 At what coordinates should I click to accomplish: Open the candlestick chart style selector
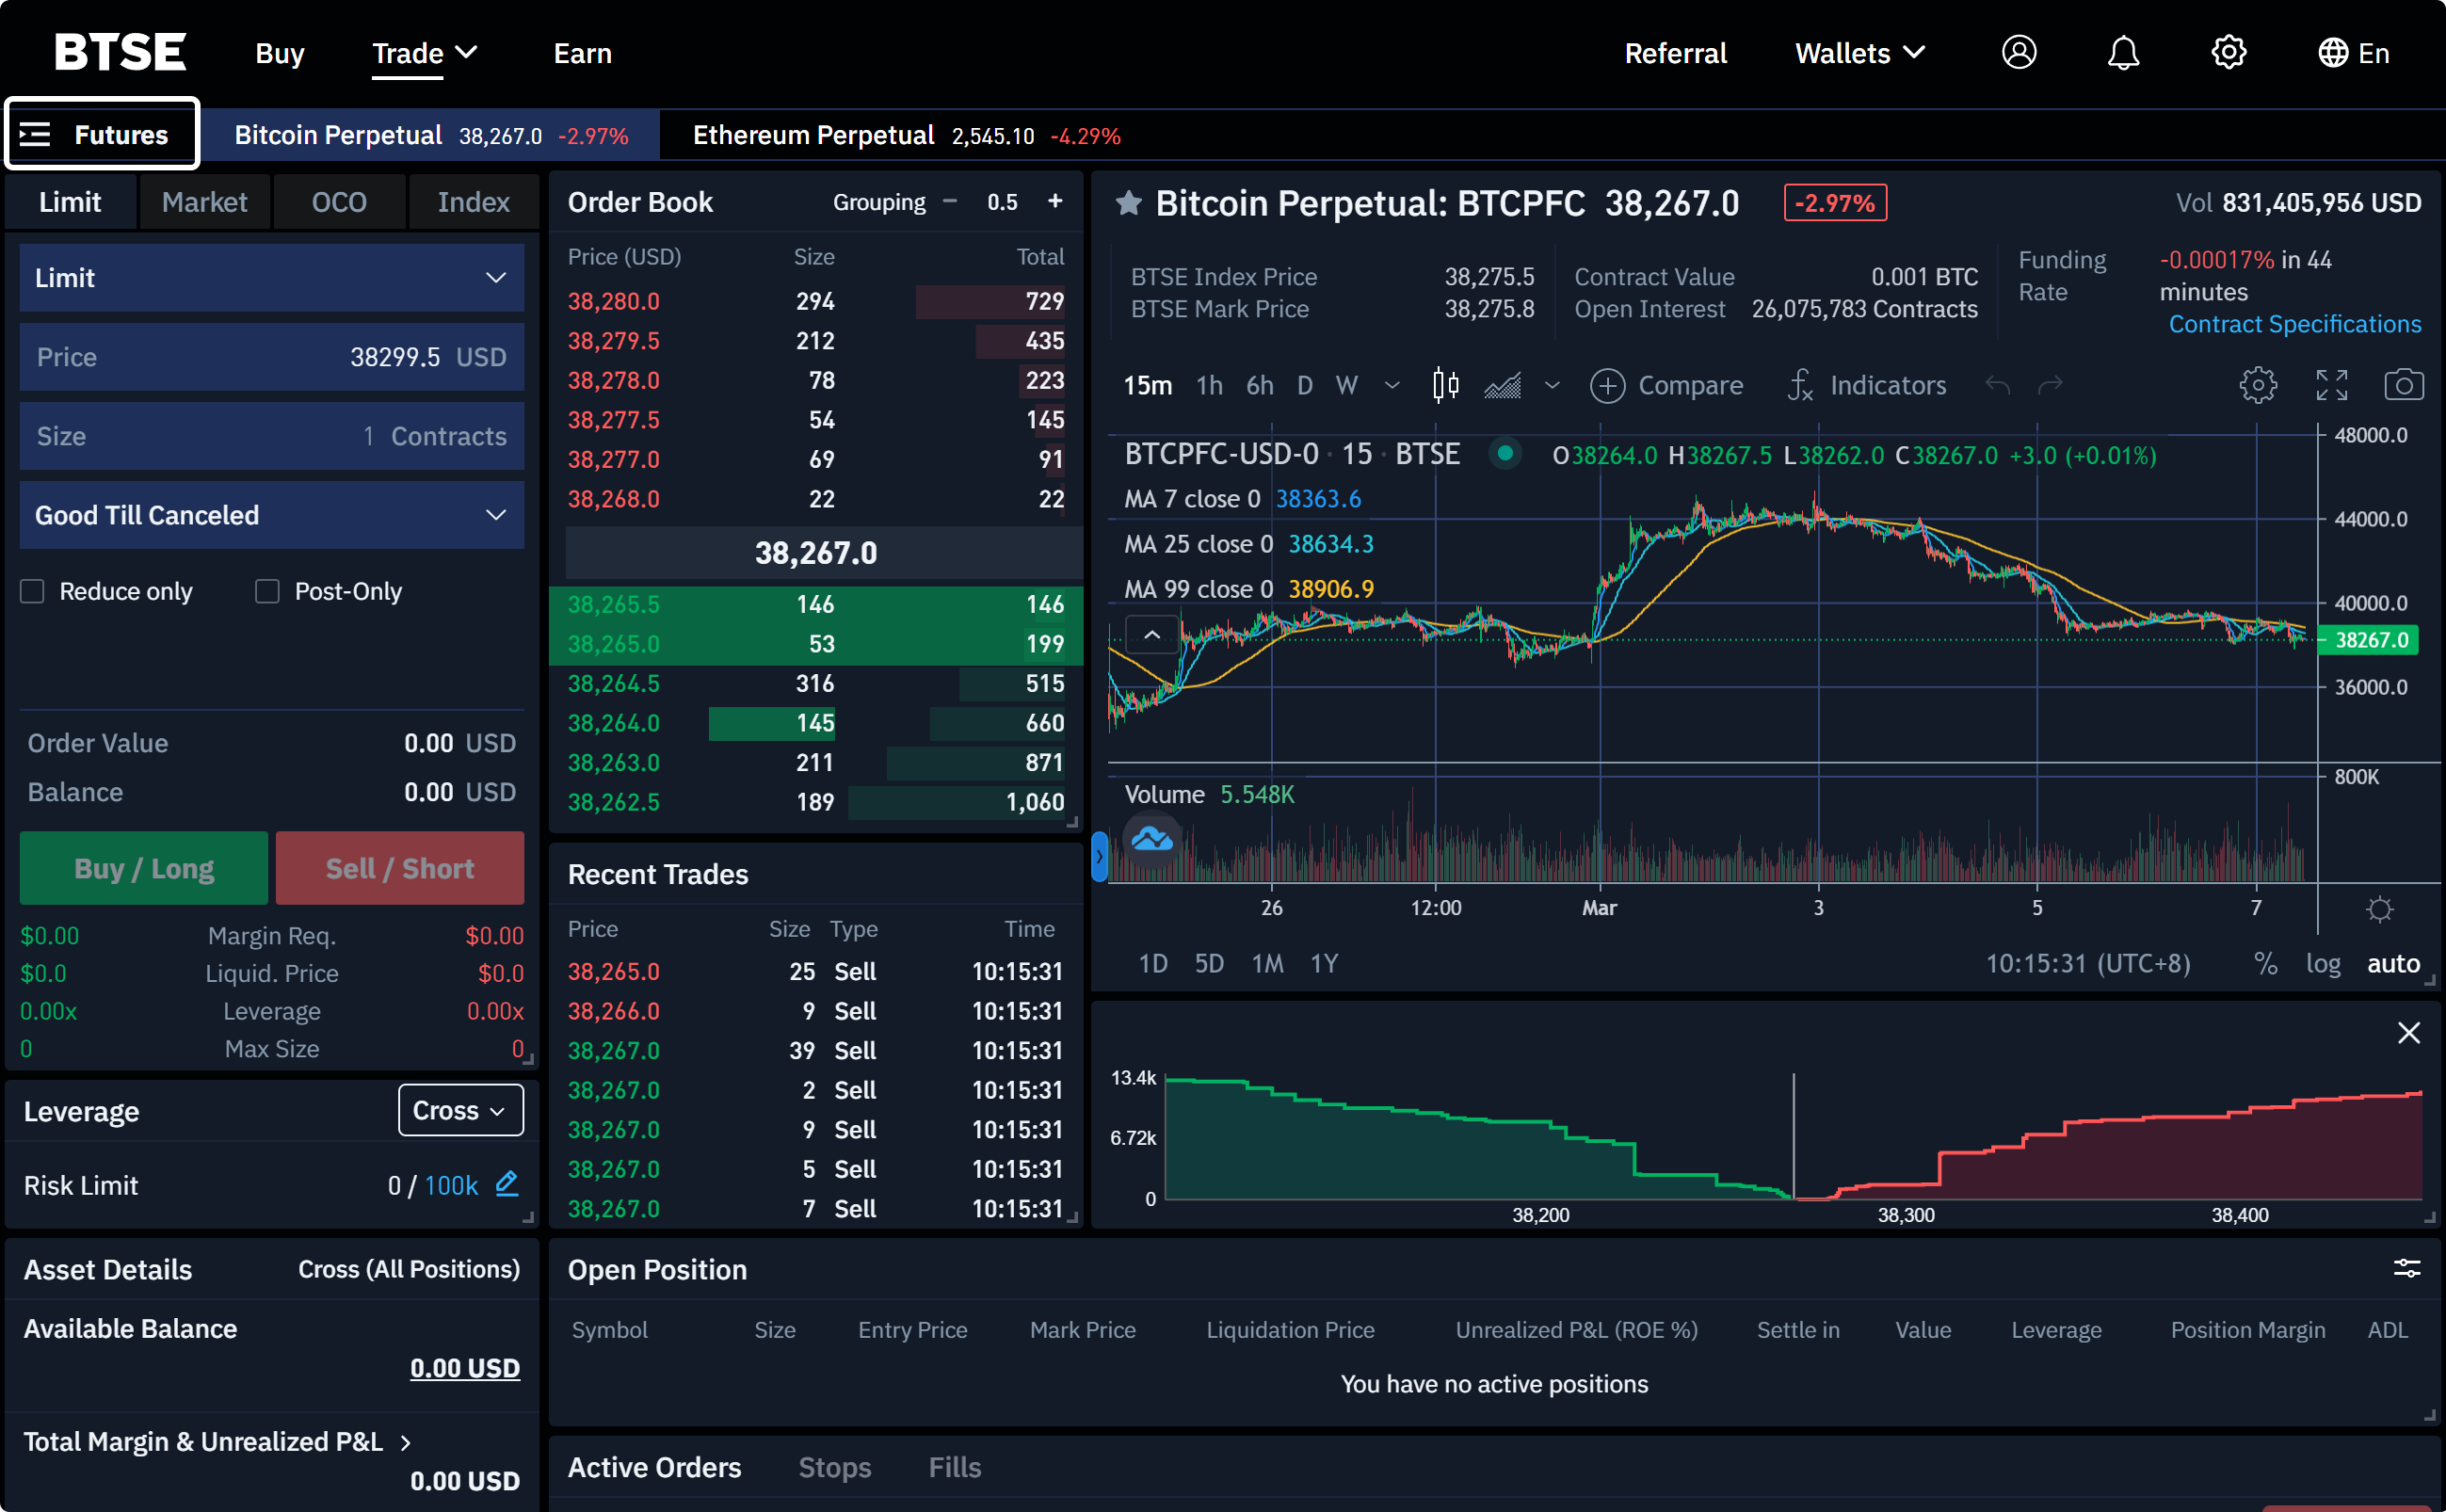pos(1445,385)
